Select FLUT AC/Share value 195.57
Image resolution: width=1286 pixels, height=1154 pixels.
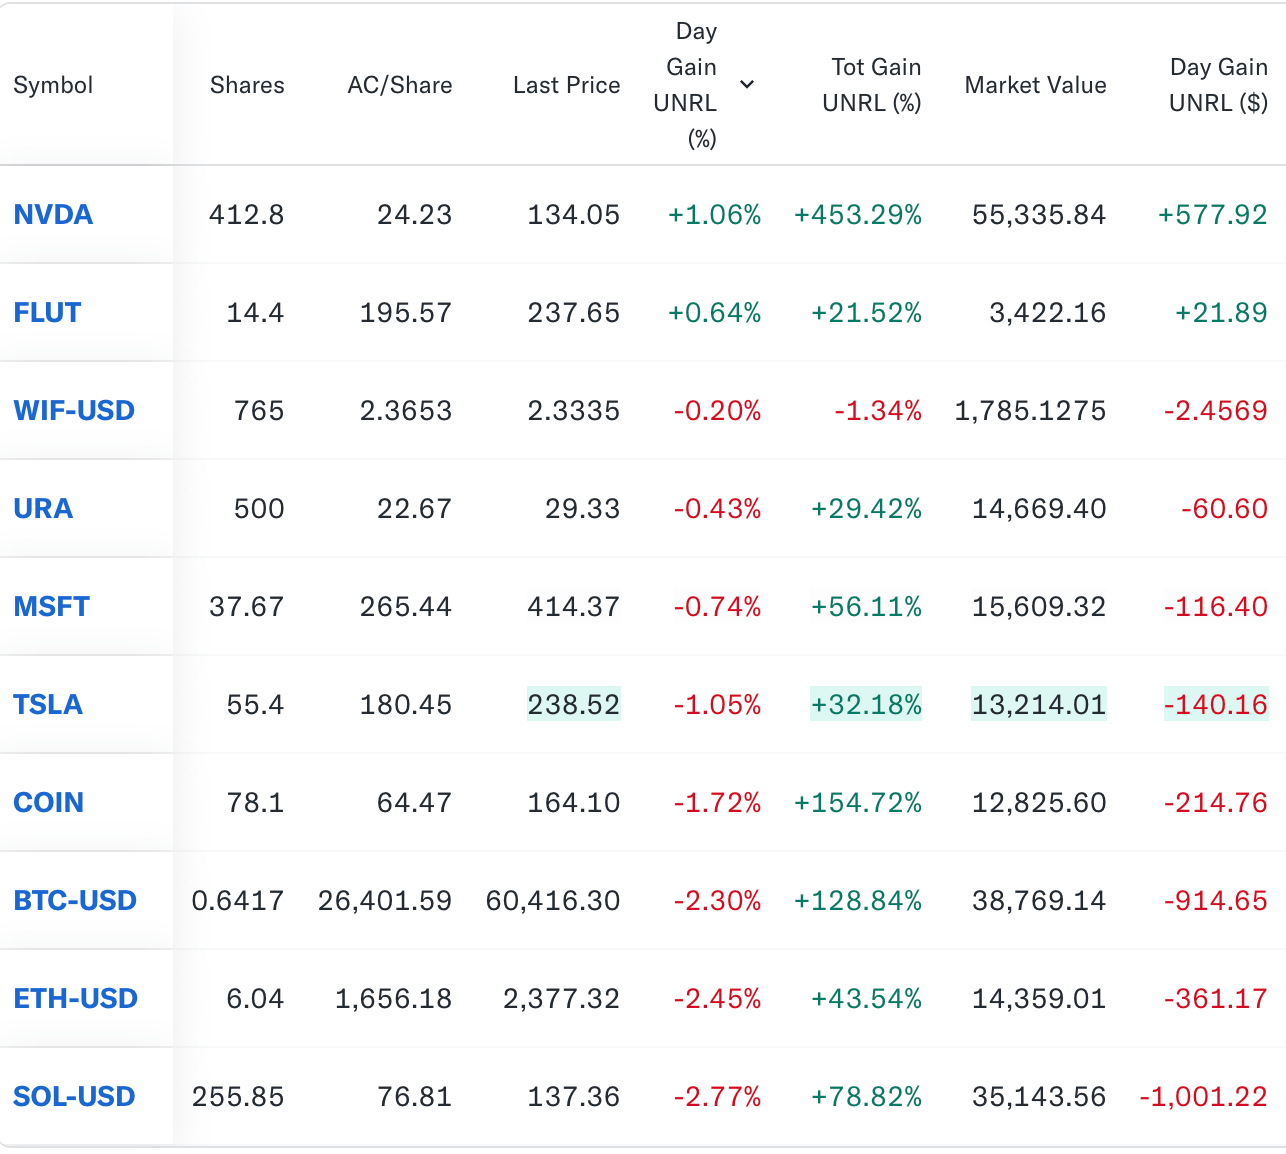pyautogui.click(x=406, y=313)
